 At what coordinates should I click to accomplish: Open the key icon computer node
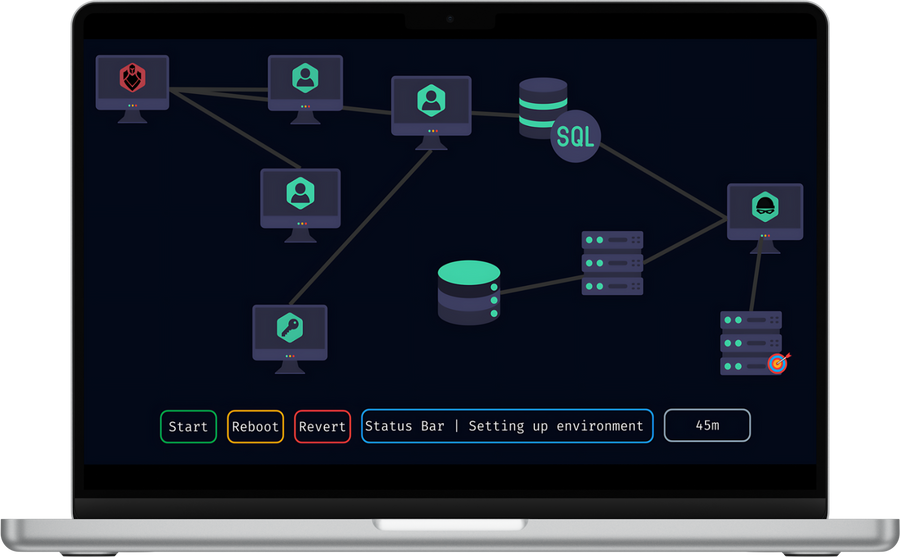(290, 333)
